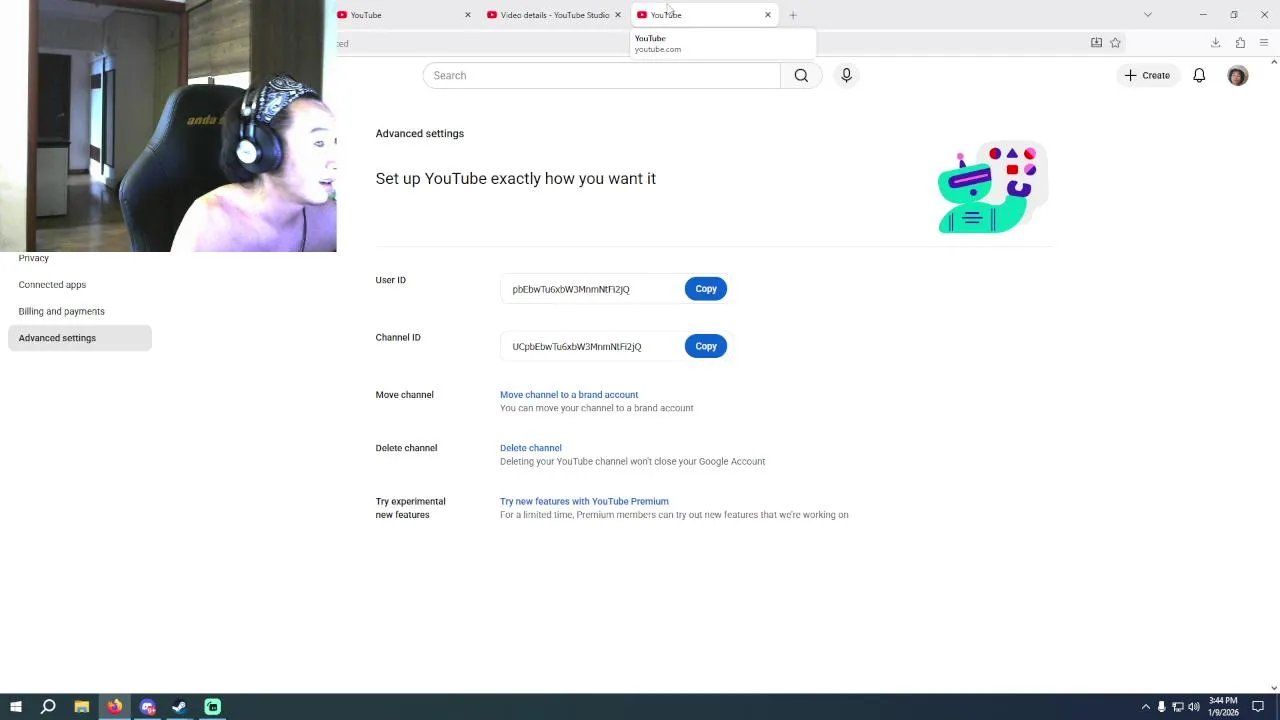Open the taskbar clock and date
This screenshot has width=1280, height=720.
(1223, 707)
